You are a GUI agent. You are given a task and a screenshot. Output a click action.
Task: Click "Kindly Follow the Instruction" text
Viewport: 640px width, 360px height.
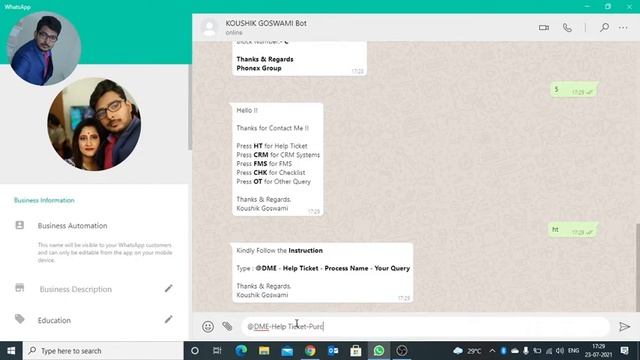(280, 251)
